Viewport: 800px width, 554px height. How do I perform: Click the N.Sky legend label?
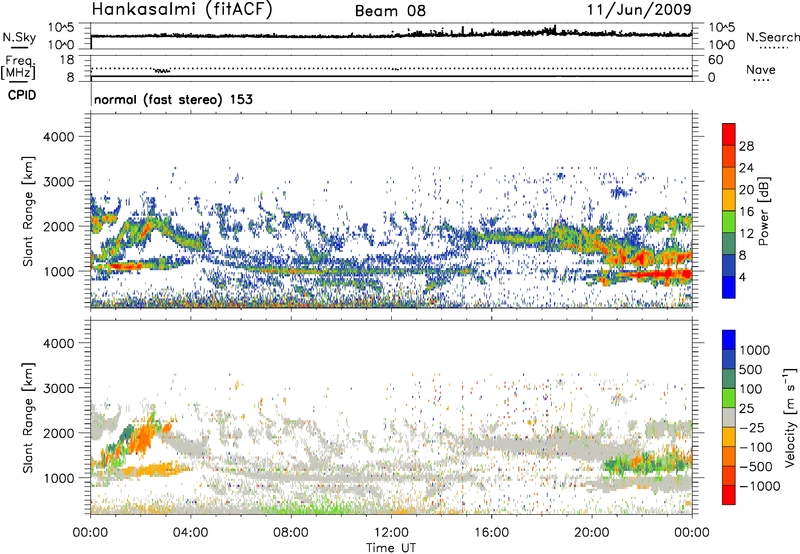coord(19,37)
